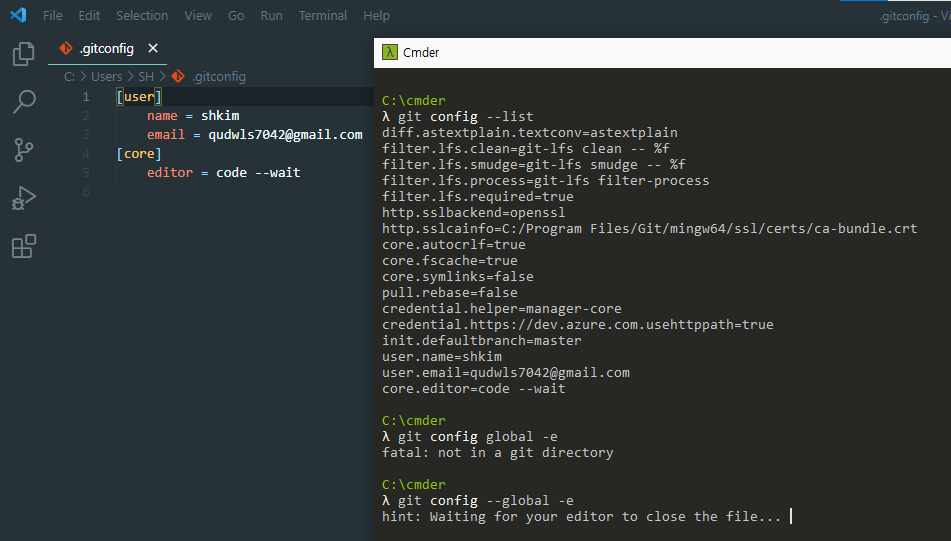The width and height of the screenshot is (951, 541).
Task: Click the 'git config --global -e' command line
Action: click(486, 501)
